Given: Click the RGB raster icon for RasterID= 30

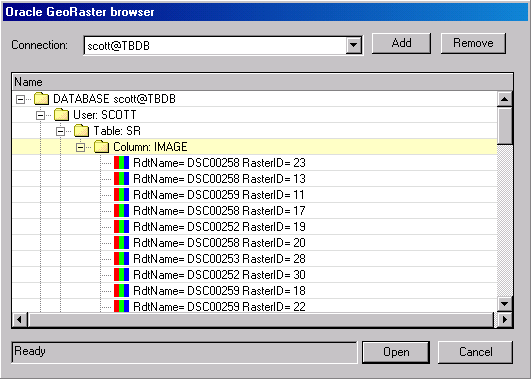Looking at the screenshot, I should point(122,275).
